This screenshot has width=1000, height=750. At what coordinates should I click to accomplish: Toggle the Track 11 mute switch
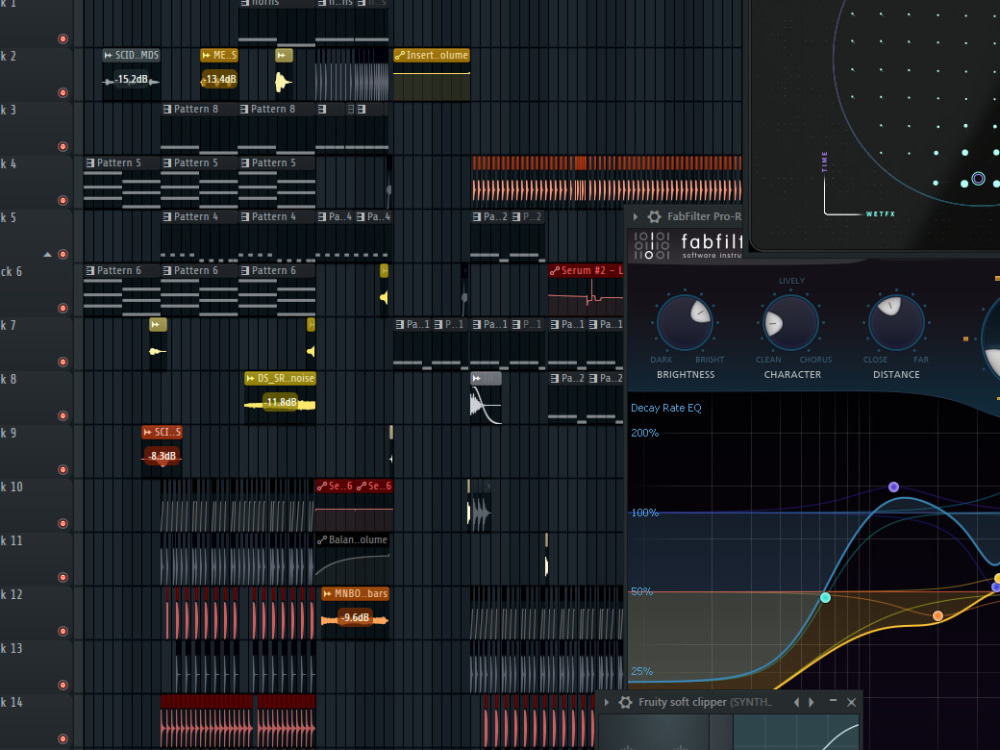click(x=62, y=577)
